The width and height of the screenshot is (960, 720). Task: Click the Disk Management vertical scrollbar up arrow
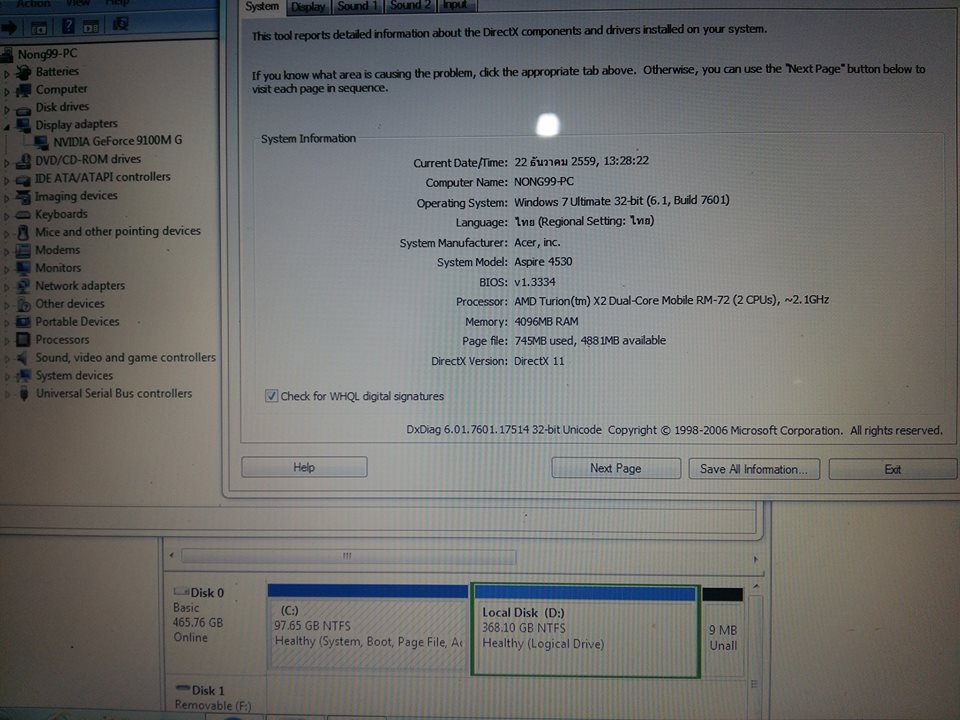tap(756, 587)
